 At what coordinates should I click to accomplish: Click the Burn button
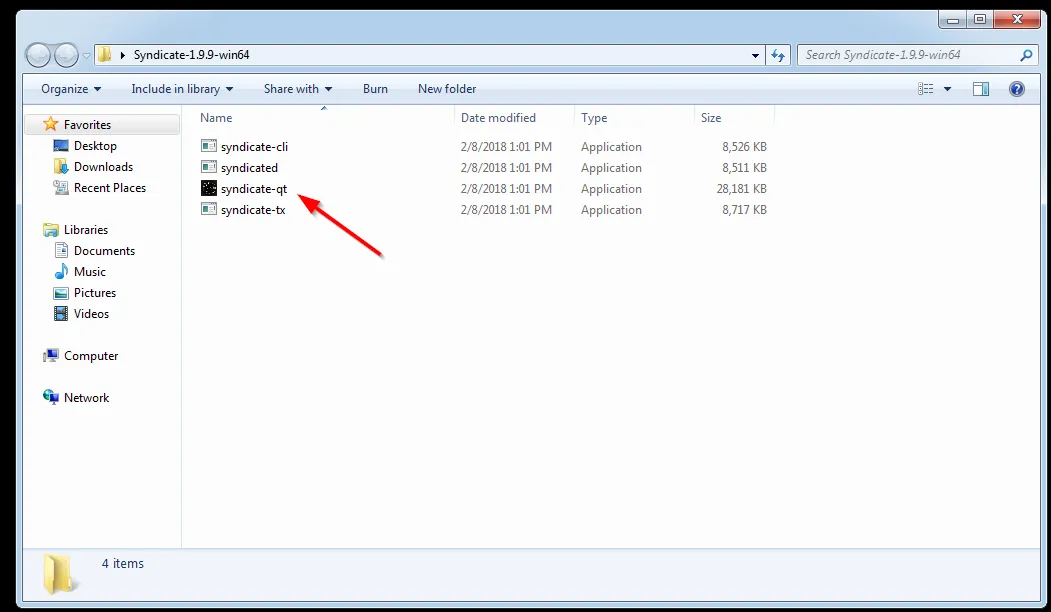(x=375, y=88)
